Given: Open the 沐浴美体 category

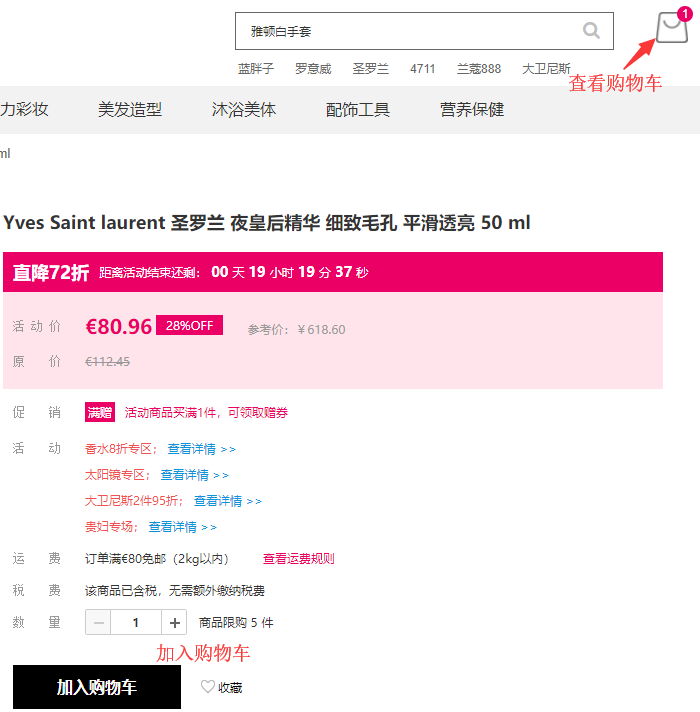Looking at the screenshot, I should click(244, 109).
